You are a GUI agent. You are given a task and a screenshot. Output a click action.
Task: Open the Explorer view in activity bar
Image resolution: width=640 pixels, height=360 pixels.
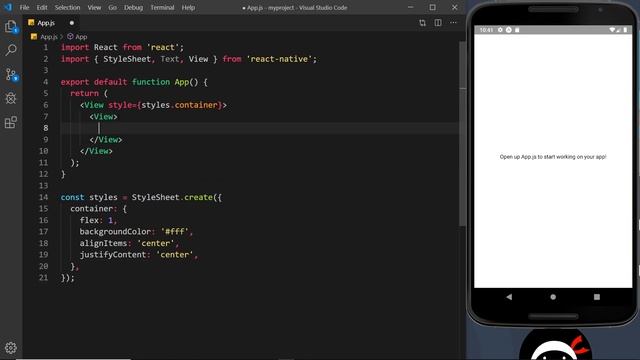pyautogui.click(x=11, y=27)
